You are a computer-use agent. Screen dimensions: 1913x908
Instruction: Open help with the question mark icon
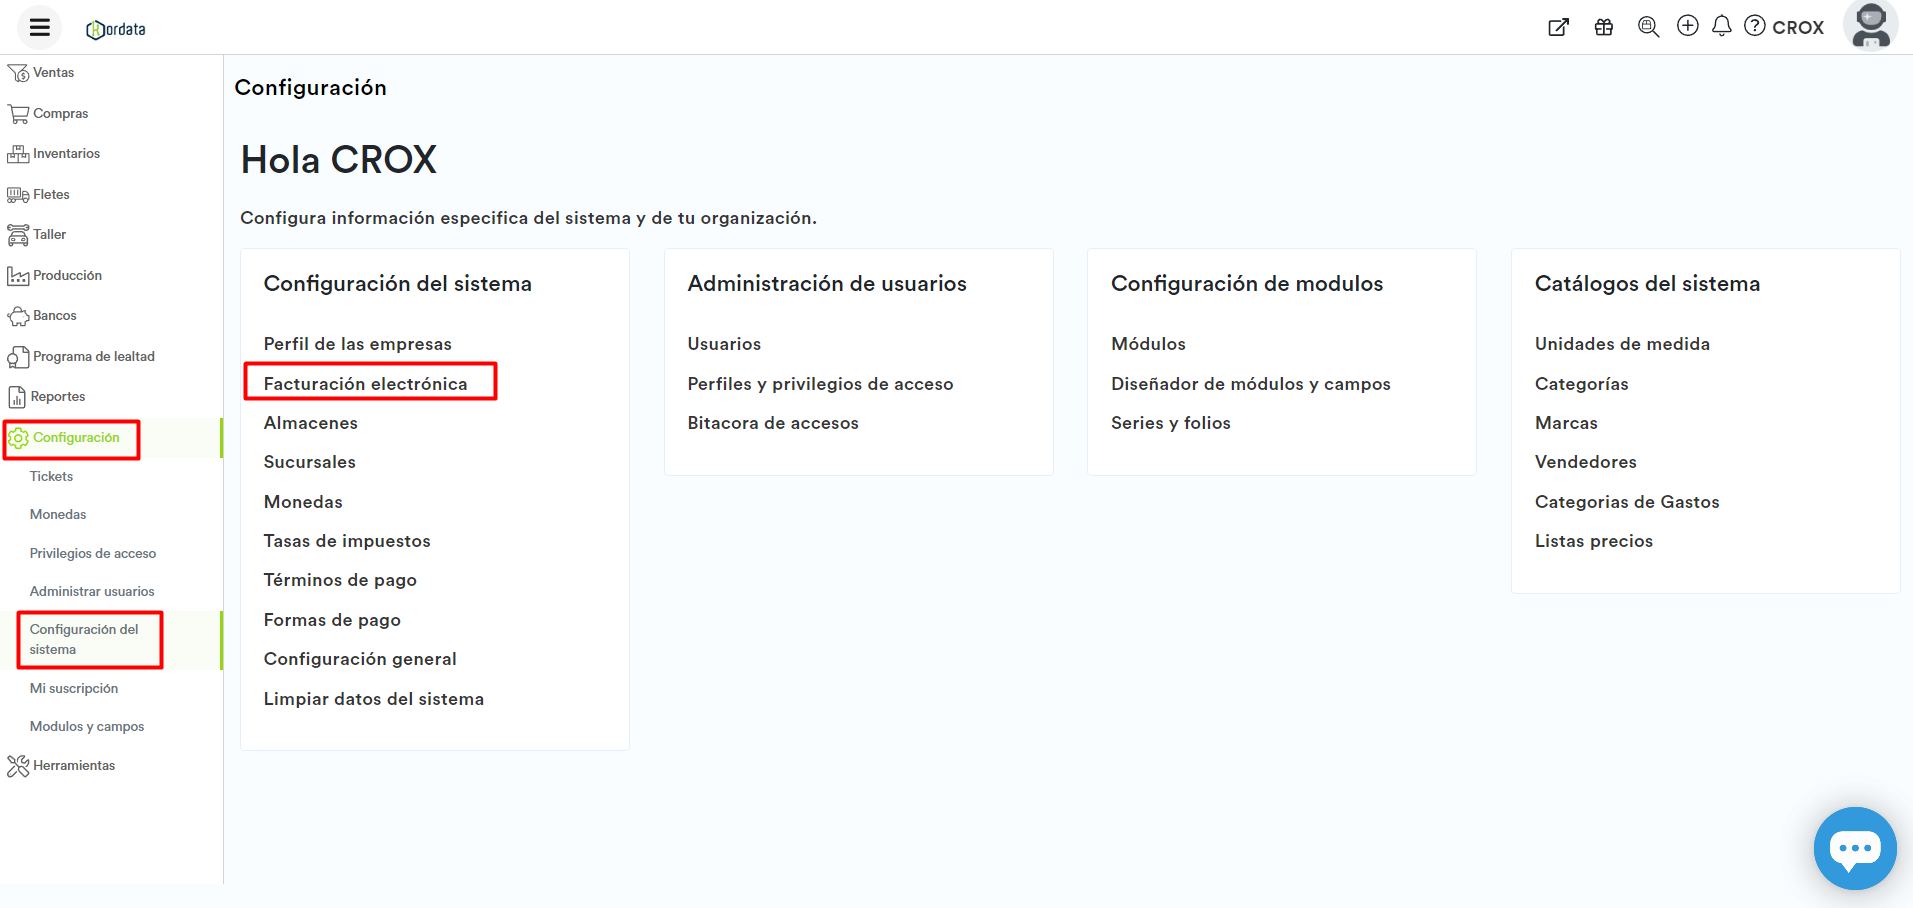point(1754,26)
